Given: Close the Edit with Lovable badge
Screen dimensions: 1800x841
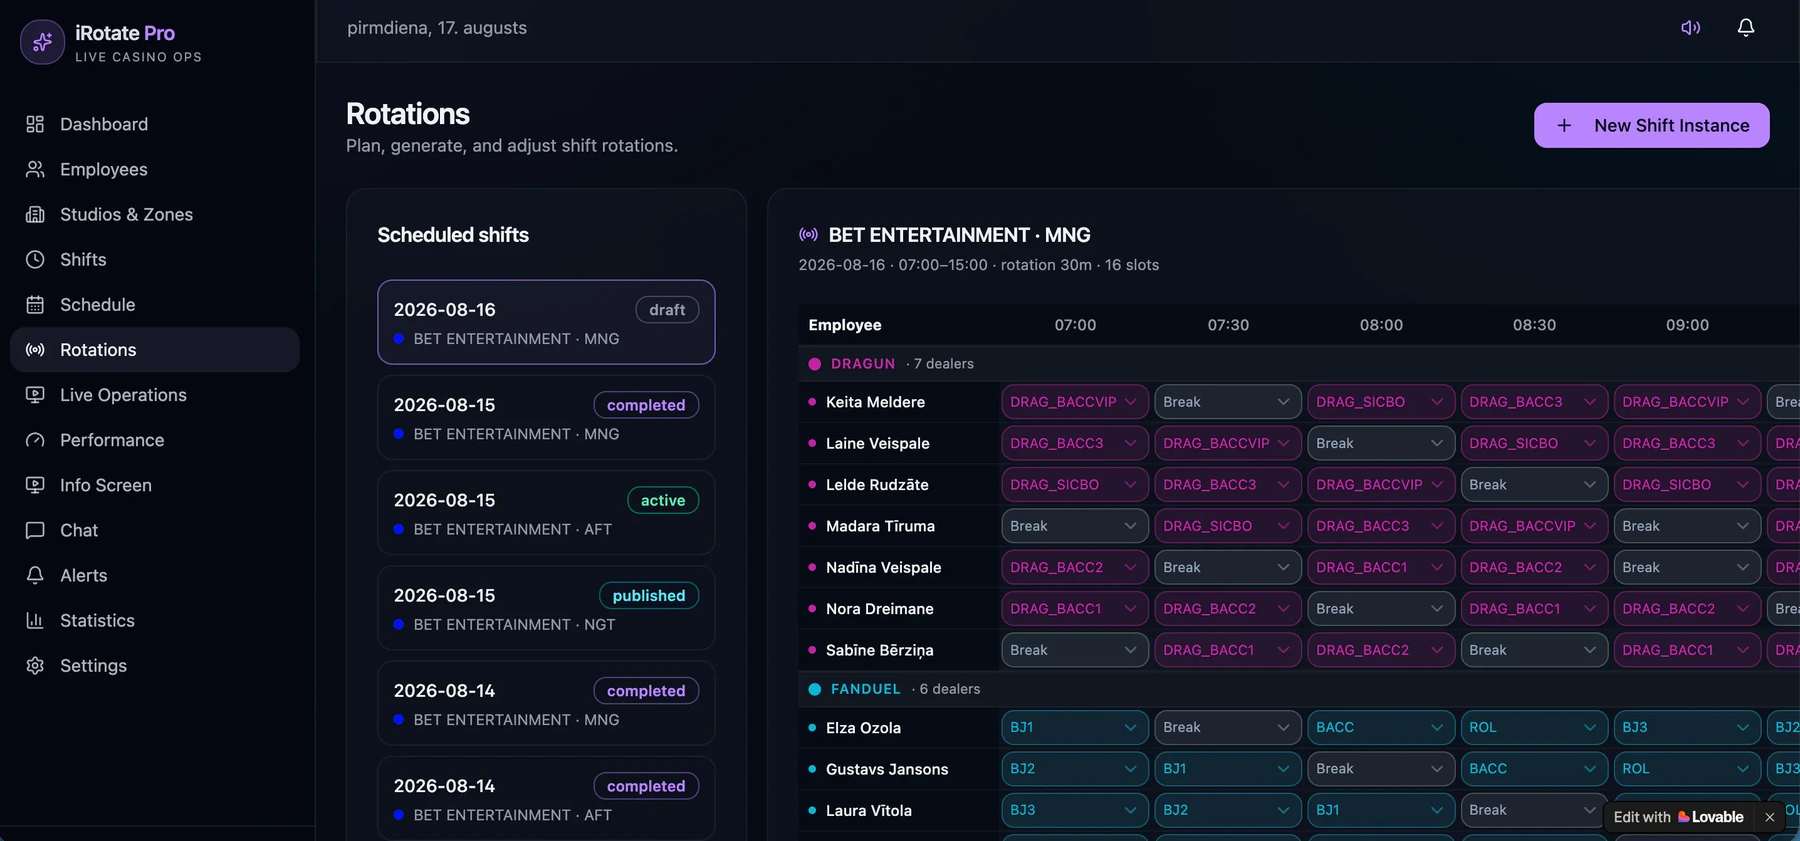Looking at the screenshot, I should pos(1769,817).
